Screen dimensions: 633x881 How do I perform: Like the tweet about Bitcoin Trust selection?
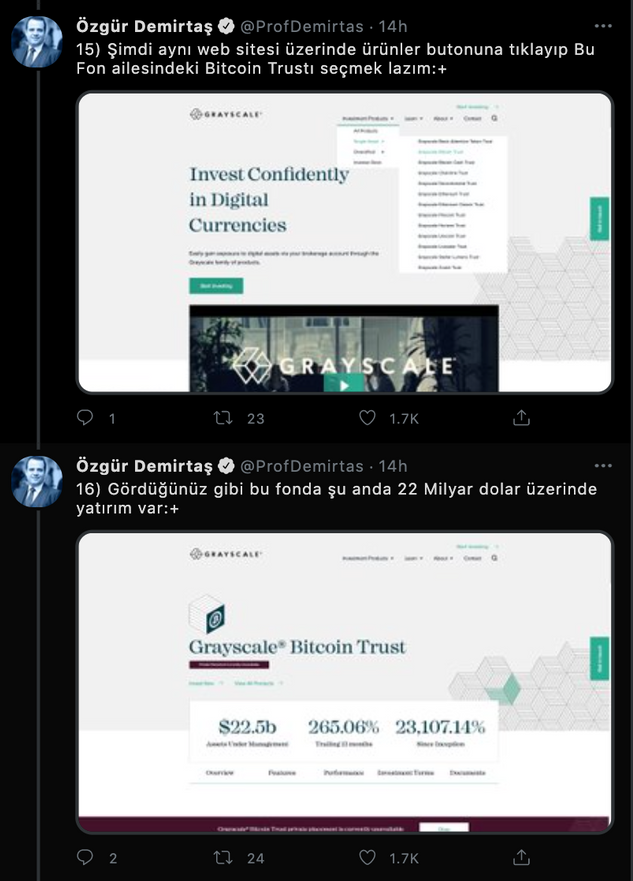pos(367,417)
